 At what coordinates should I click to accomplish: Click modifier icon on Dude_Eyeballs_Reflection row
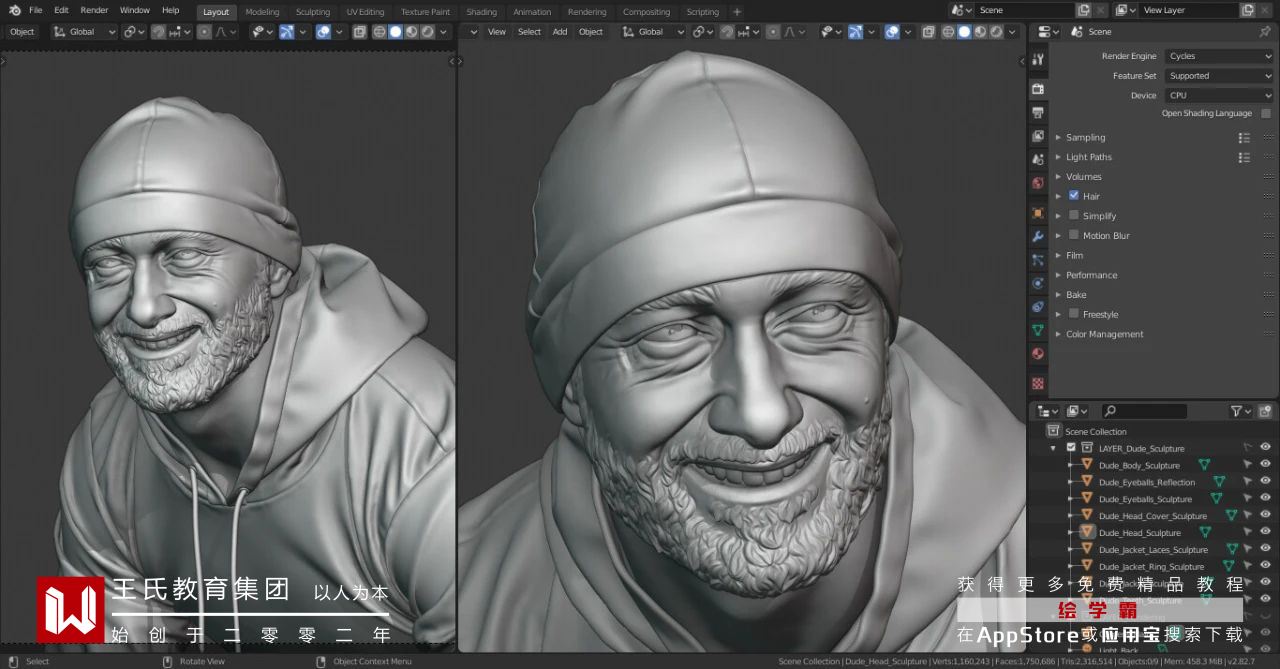[1218, 482]
